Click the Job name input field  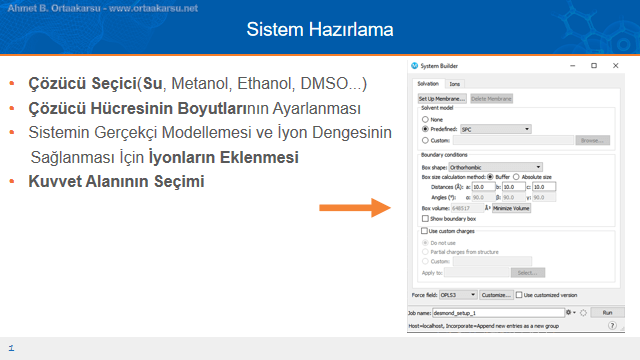tap(498, 313)
